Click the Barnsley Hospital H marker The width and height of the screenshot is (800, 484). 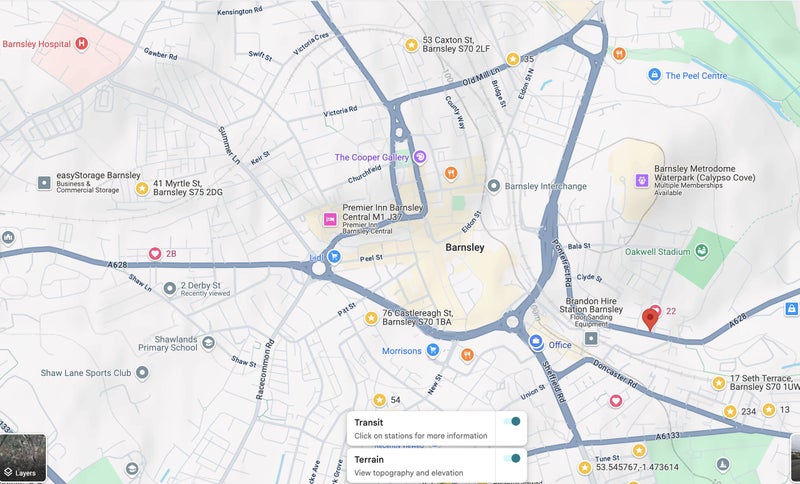[82, 44]
